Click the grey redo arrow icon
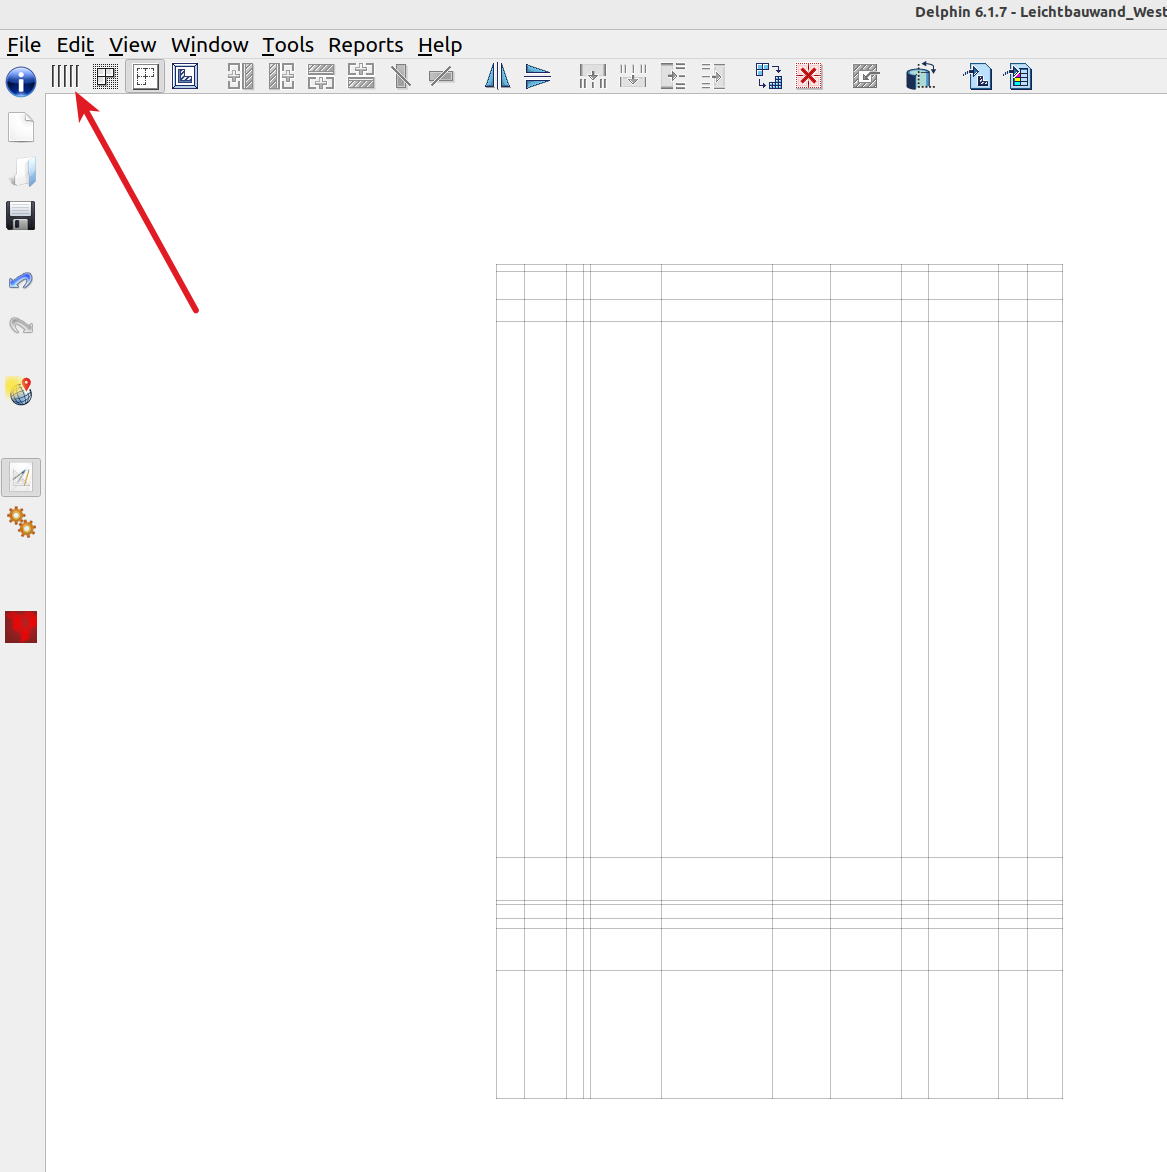 pos(21,326)
